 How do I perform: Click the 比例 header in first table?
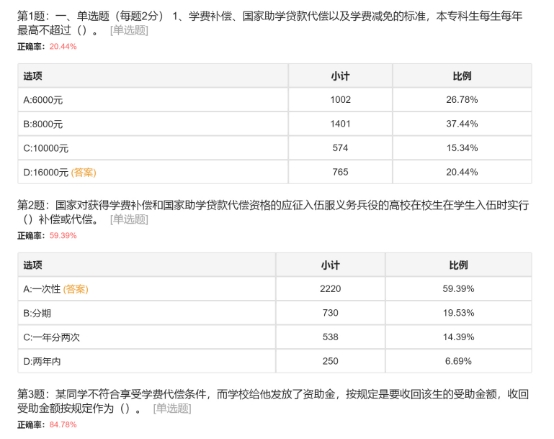click(462, 76)
